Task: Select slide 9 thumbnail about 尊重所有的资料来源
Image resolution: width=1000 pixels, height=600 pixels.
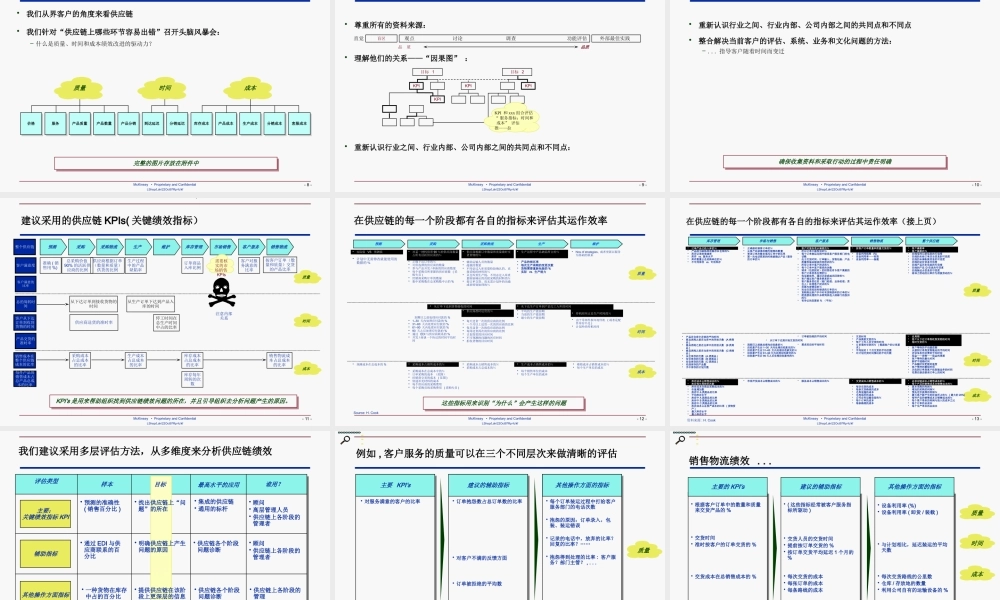Action: pos(499,96)
